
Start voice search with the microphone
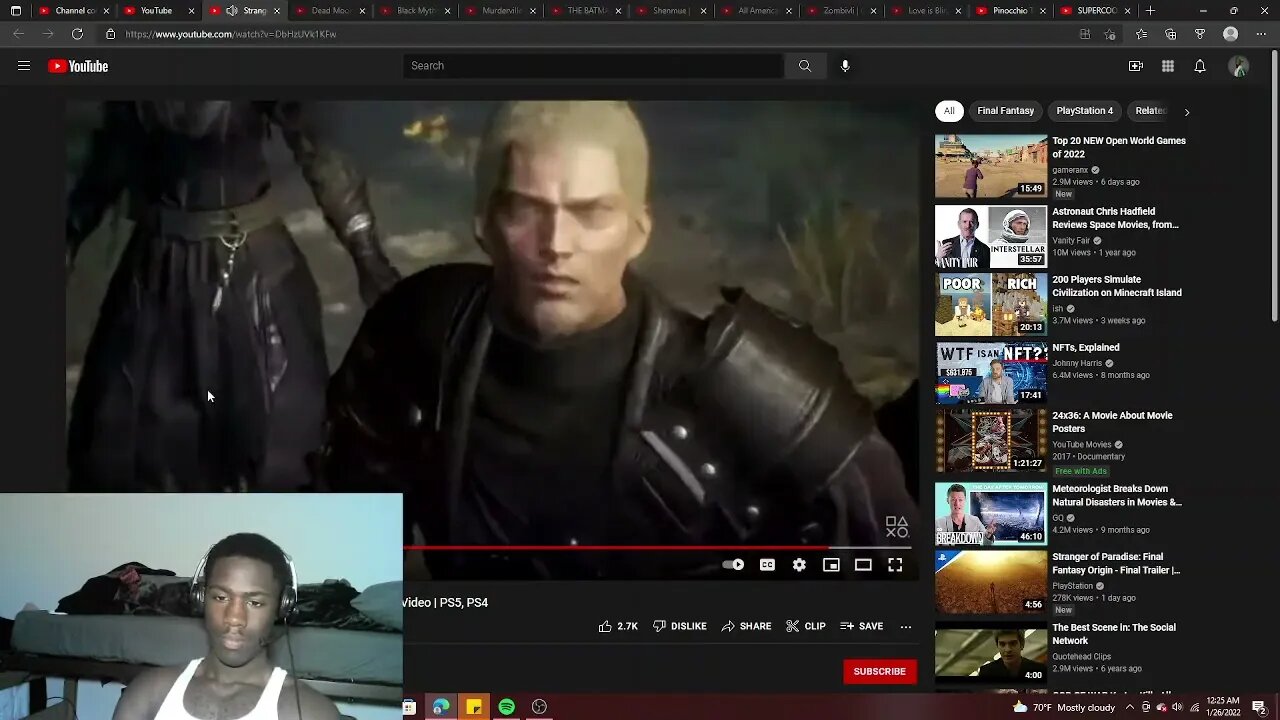click(x=845, y=66)
